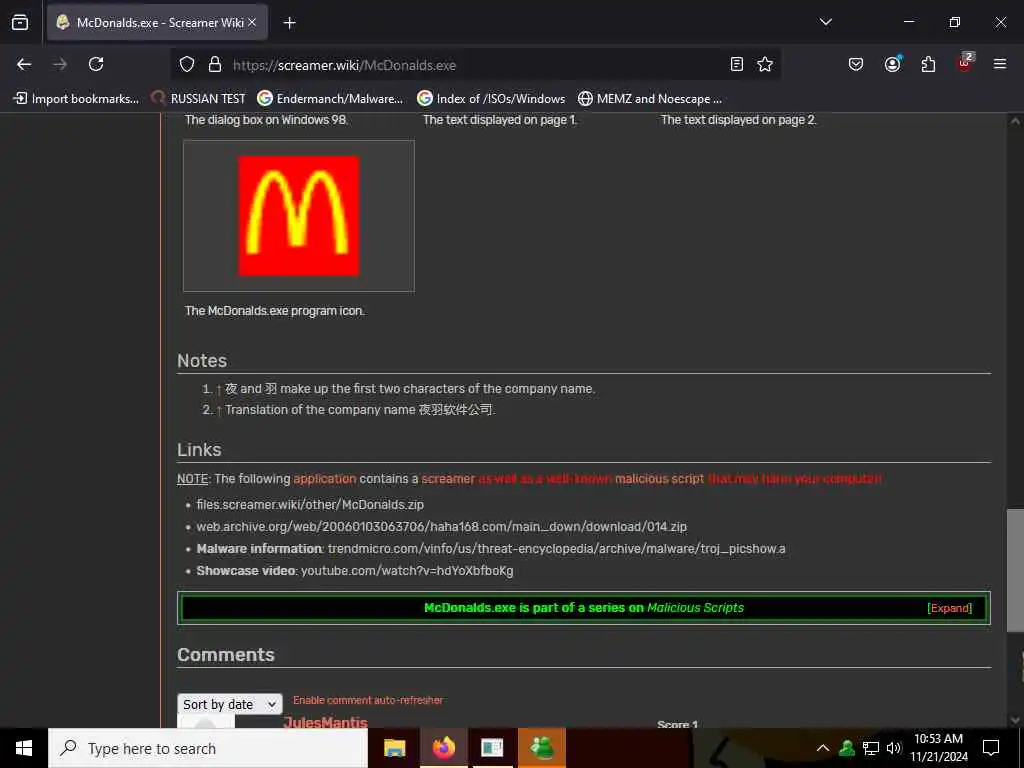This screenshot has height=768, width=1024.
Task: Open the taskbar app with window icon
Action: [492, 748]
